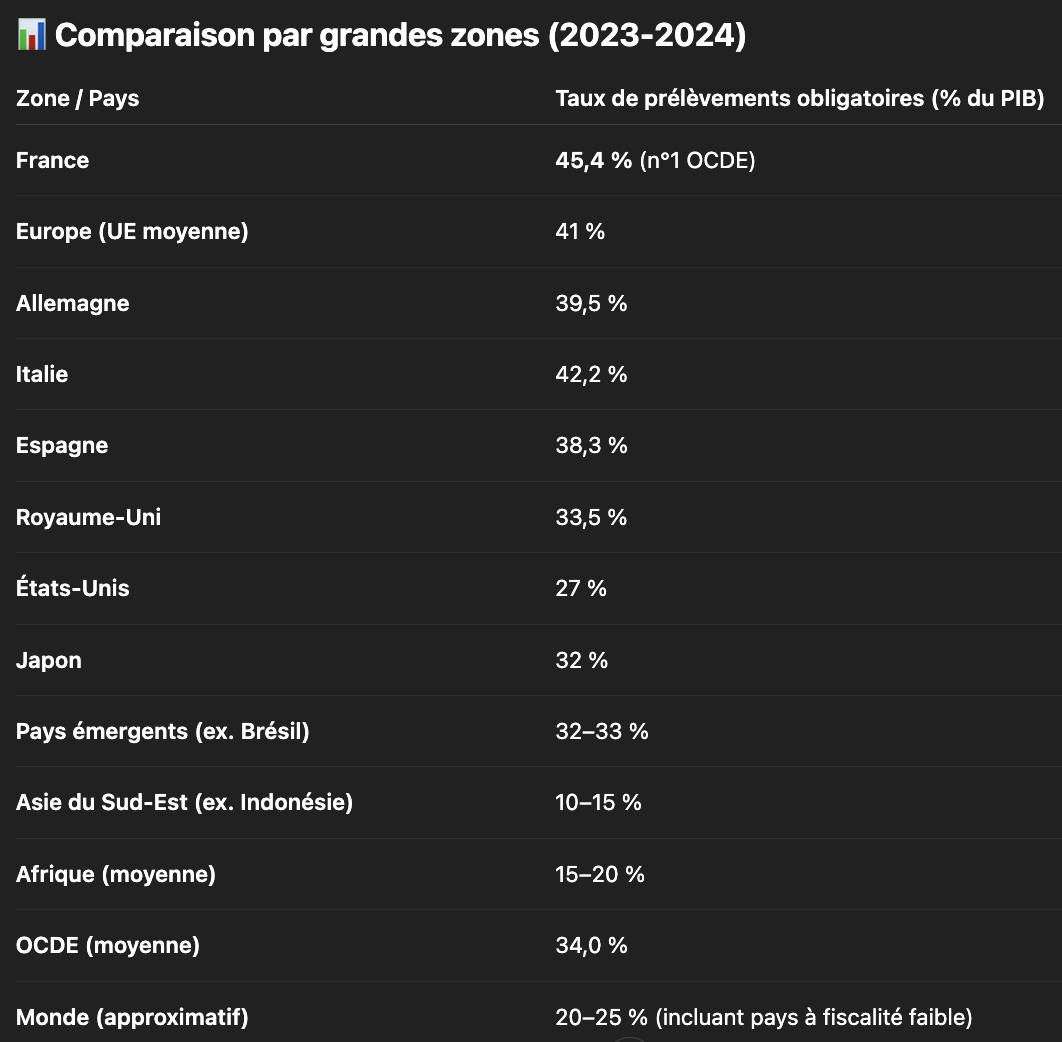This screenshot has height=1042, width=1062.
Task: Click the bar chart emoji icon in heading
Action: pyautogui.click(x=31, y=35)
